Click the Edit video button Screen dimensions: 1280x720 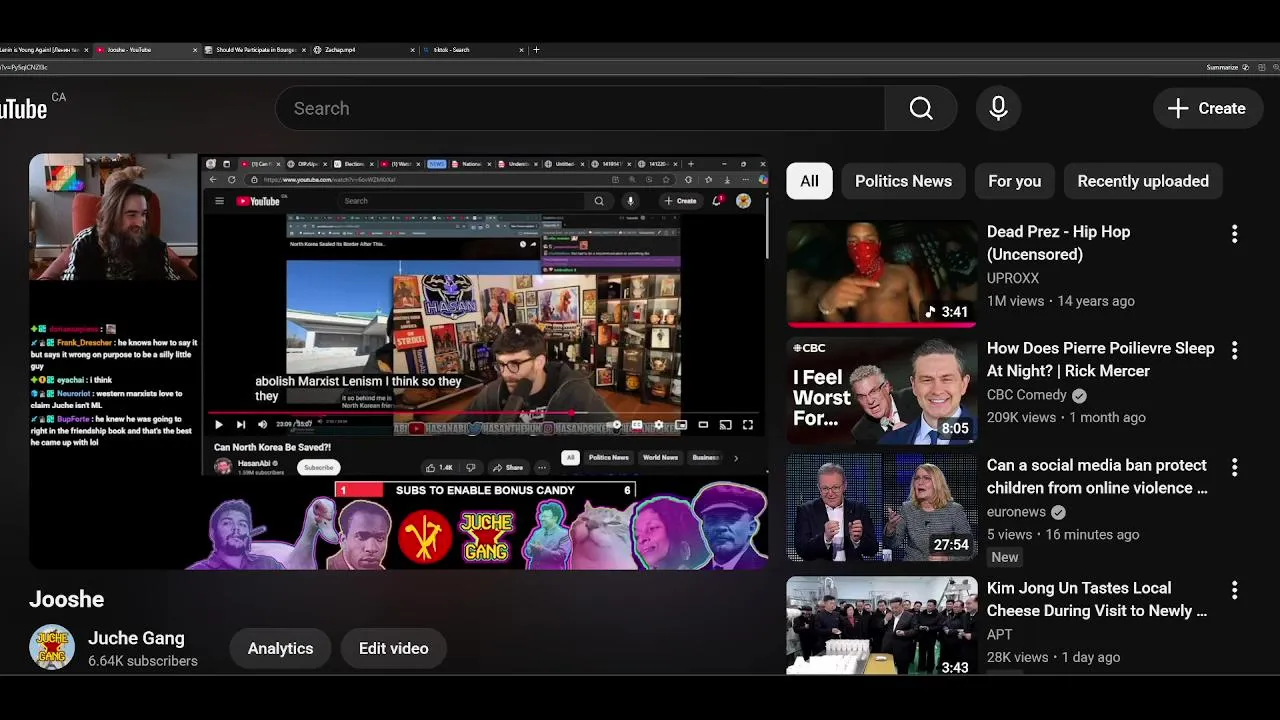[x=393, y=648]
